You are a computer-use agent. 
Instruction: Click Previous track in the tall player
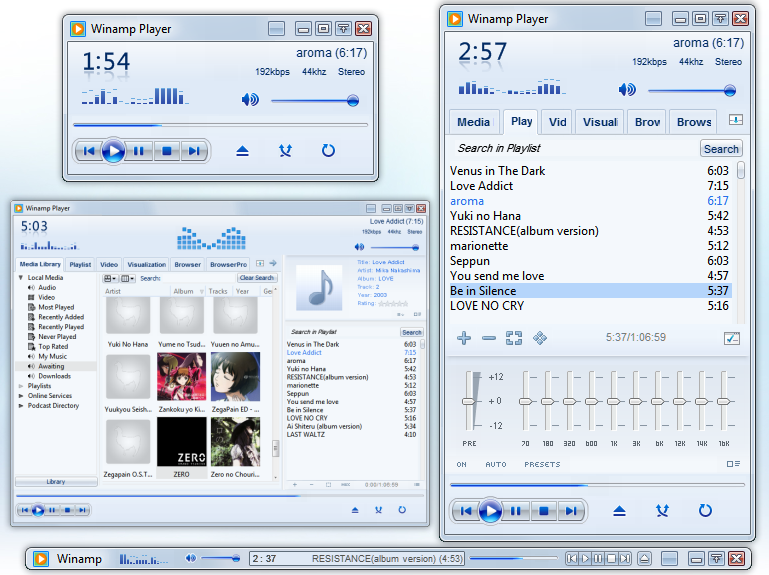pos(465,511)
